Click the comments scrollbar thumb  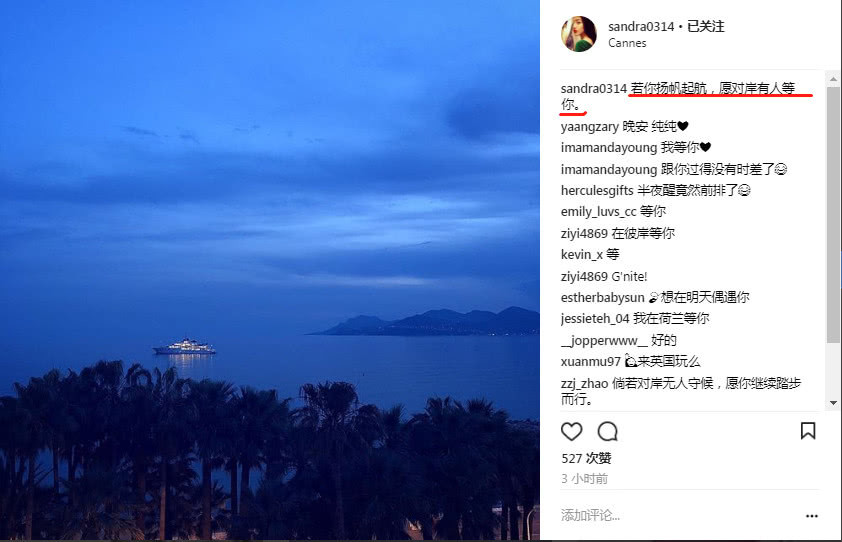point(833,214)
